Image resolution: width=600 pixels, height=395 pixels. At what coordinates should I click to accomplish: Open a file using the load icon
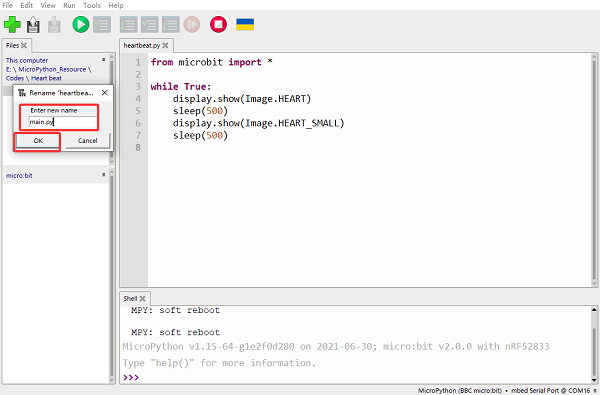pyautogui.click(x=33, y=25)
